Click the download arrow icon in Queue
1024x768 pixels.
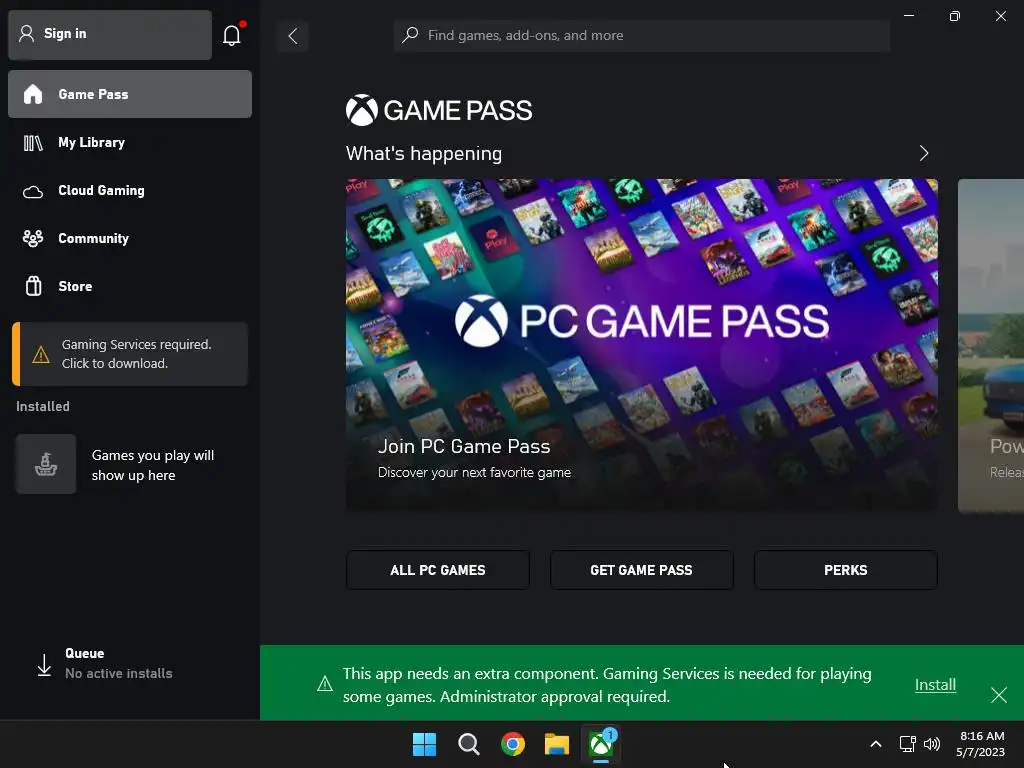pyautogui.click(x=44, y=665)
